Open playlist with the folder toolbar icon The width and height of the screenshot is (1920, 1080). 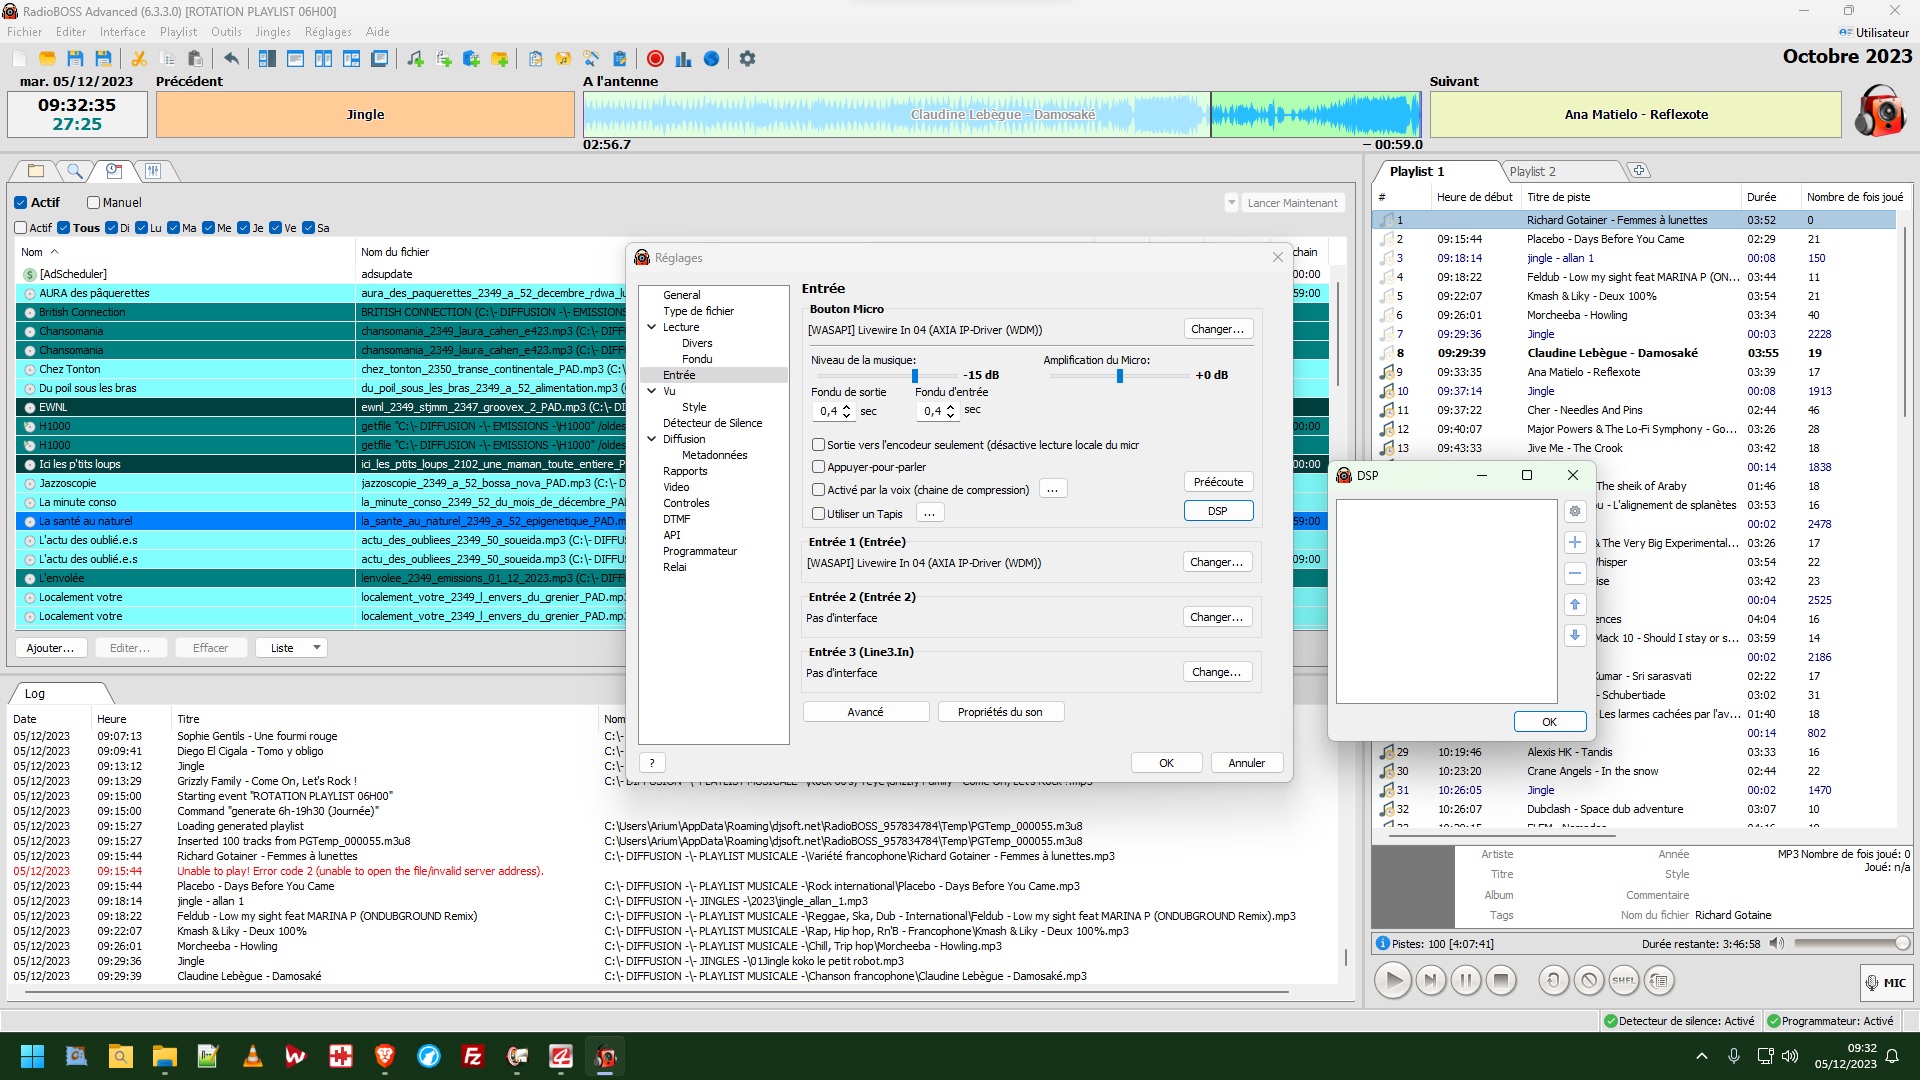(x=47, y=59)
